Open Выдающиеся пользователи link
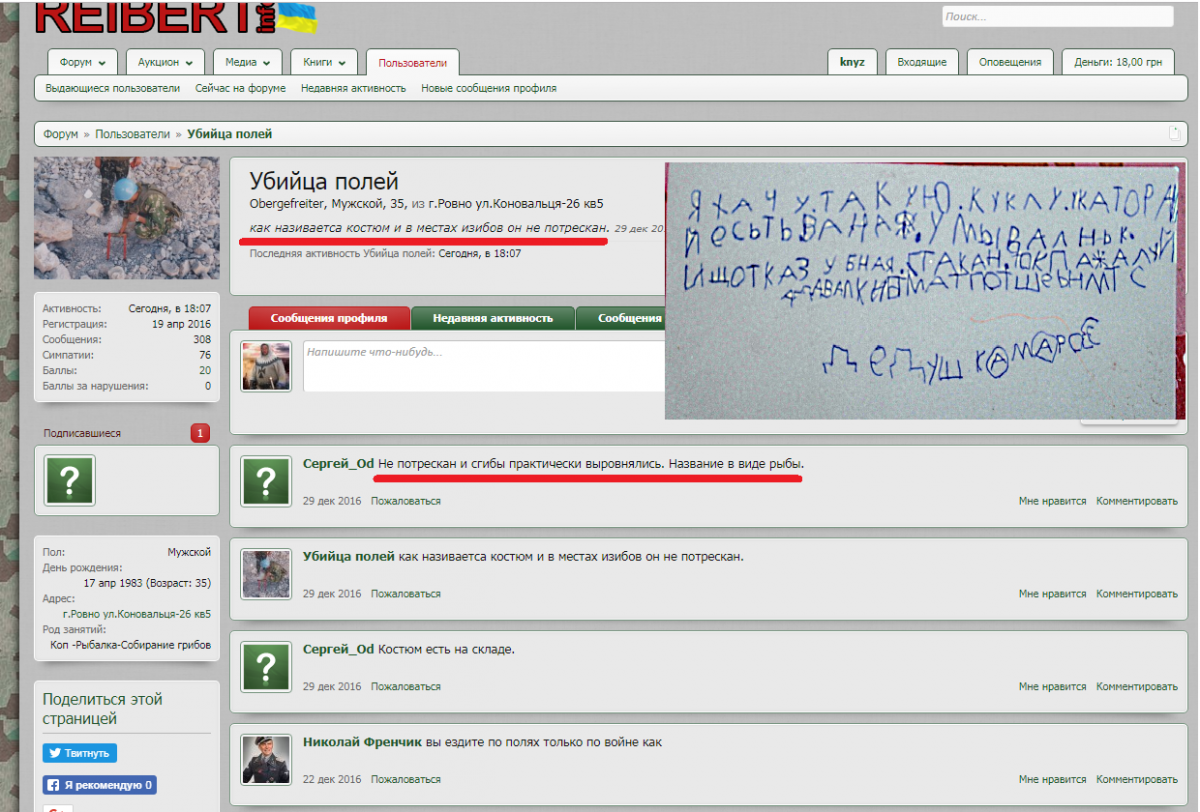Screen dimensions: 1200x812 113,88
